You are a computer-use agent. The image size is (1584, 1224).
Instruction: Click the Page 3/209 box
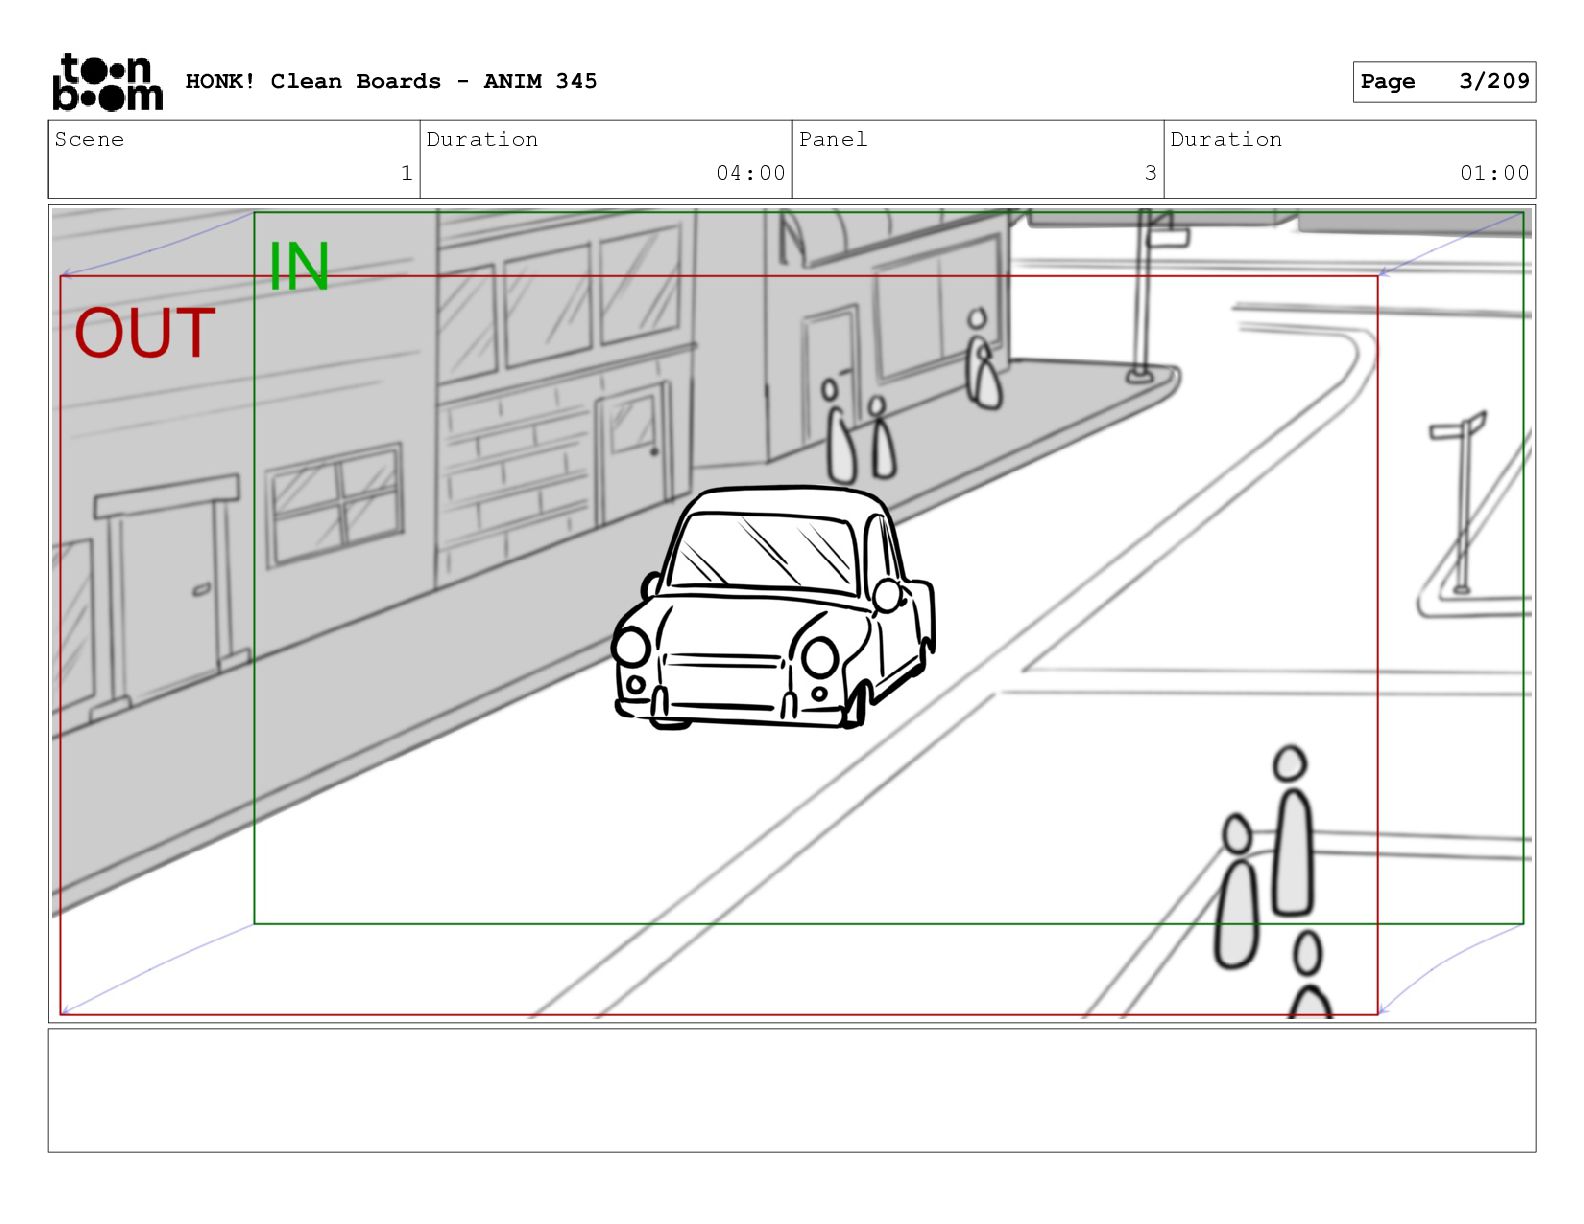pos(1443,82)
